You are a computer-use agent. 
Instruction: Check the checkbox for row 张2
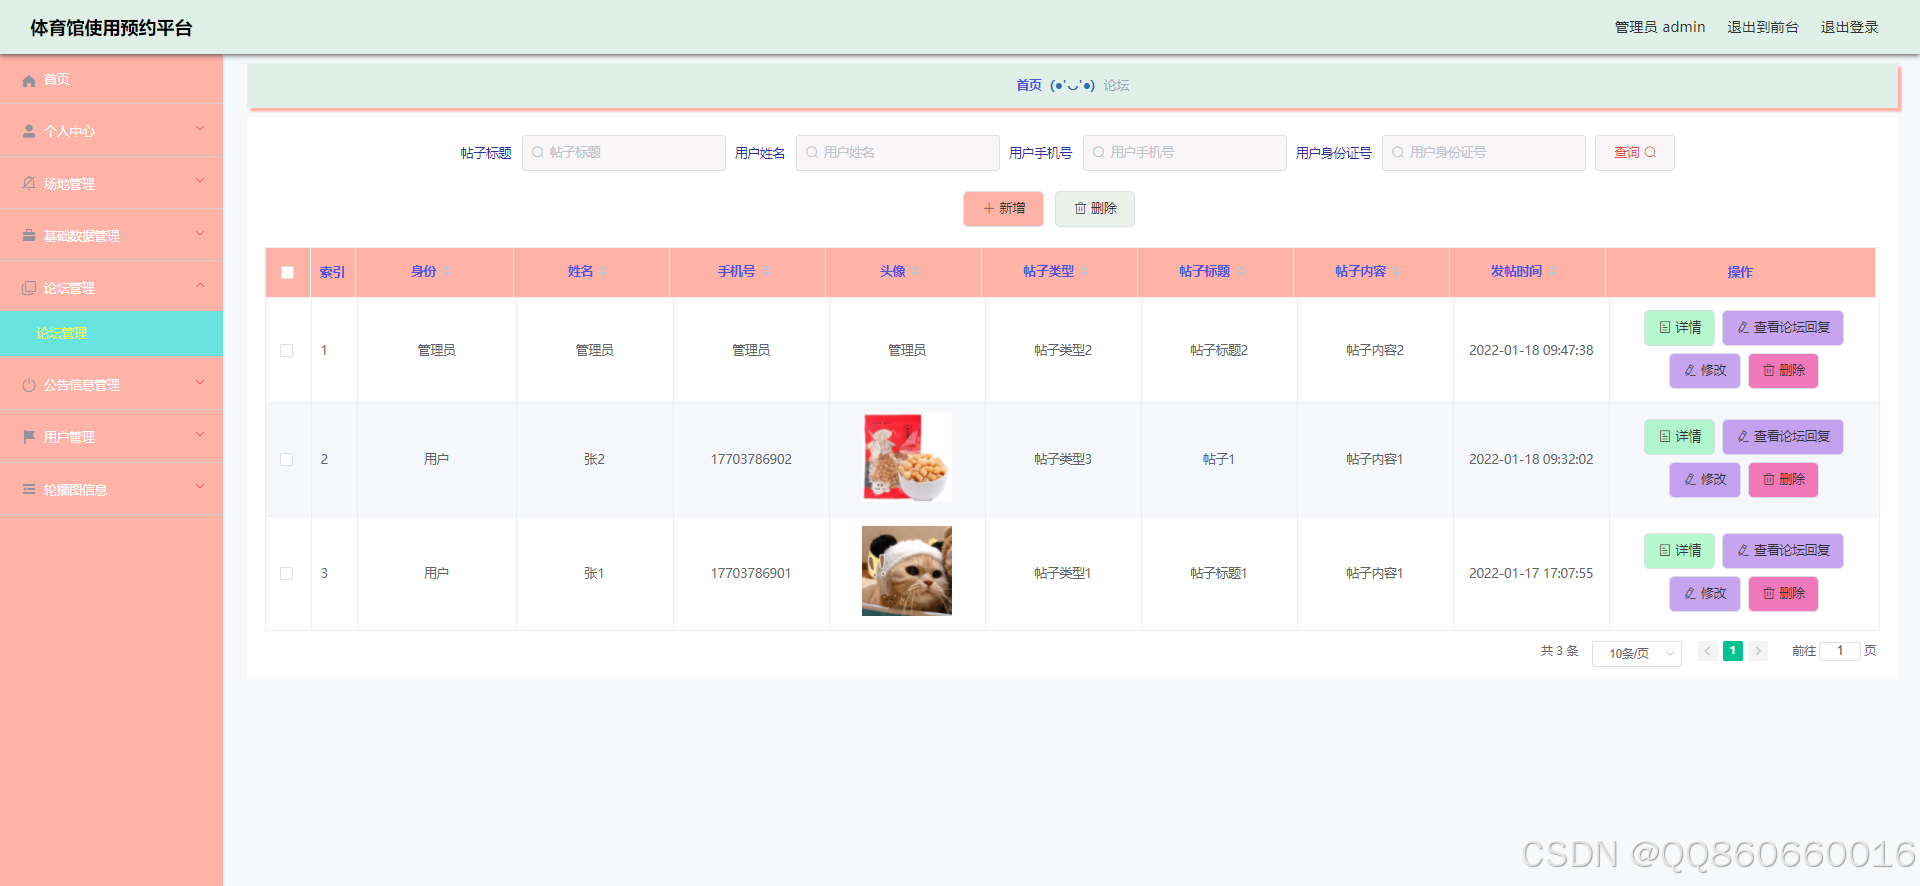pyautogui.click(x=287, y=460)
